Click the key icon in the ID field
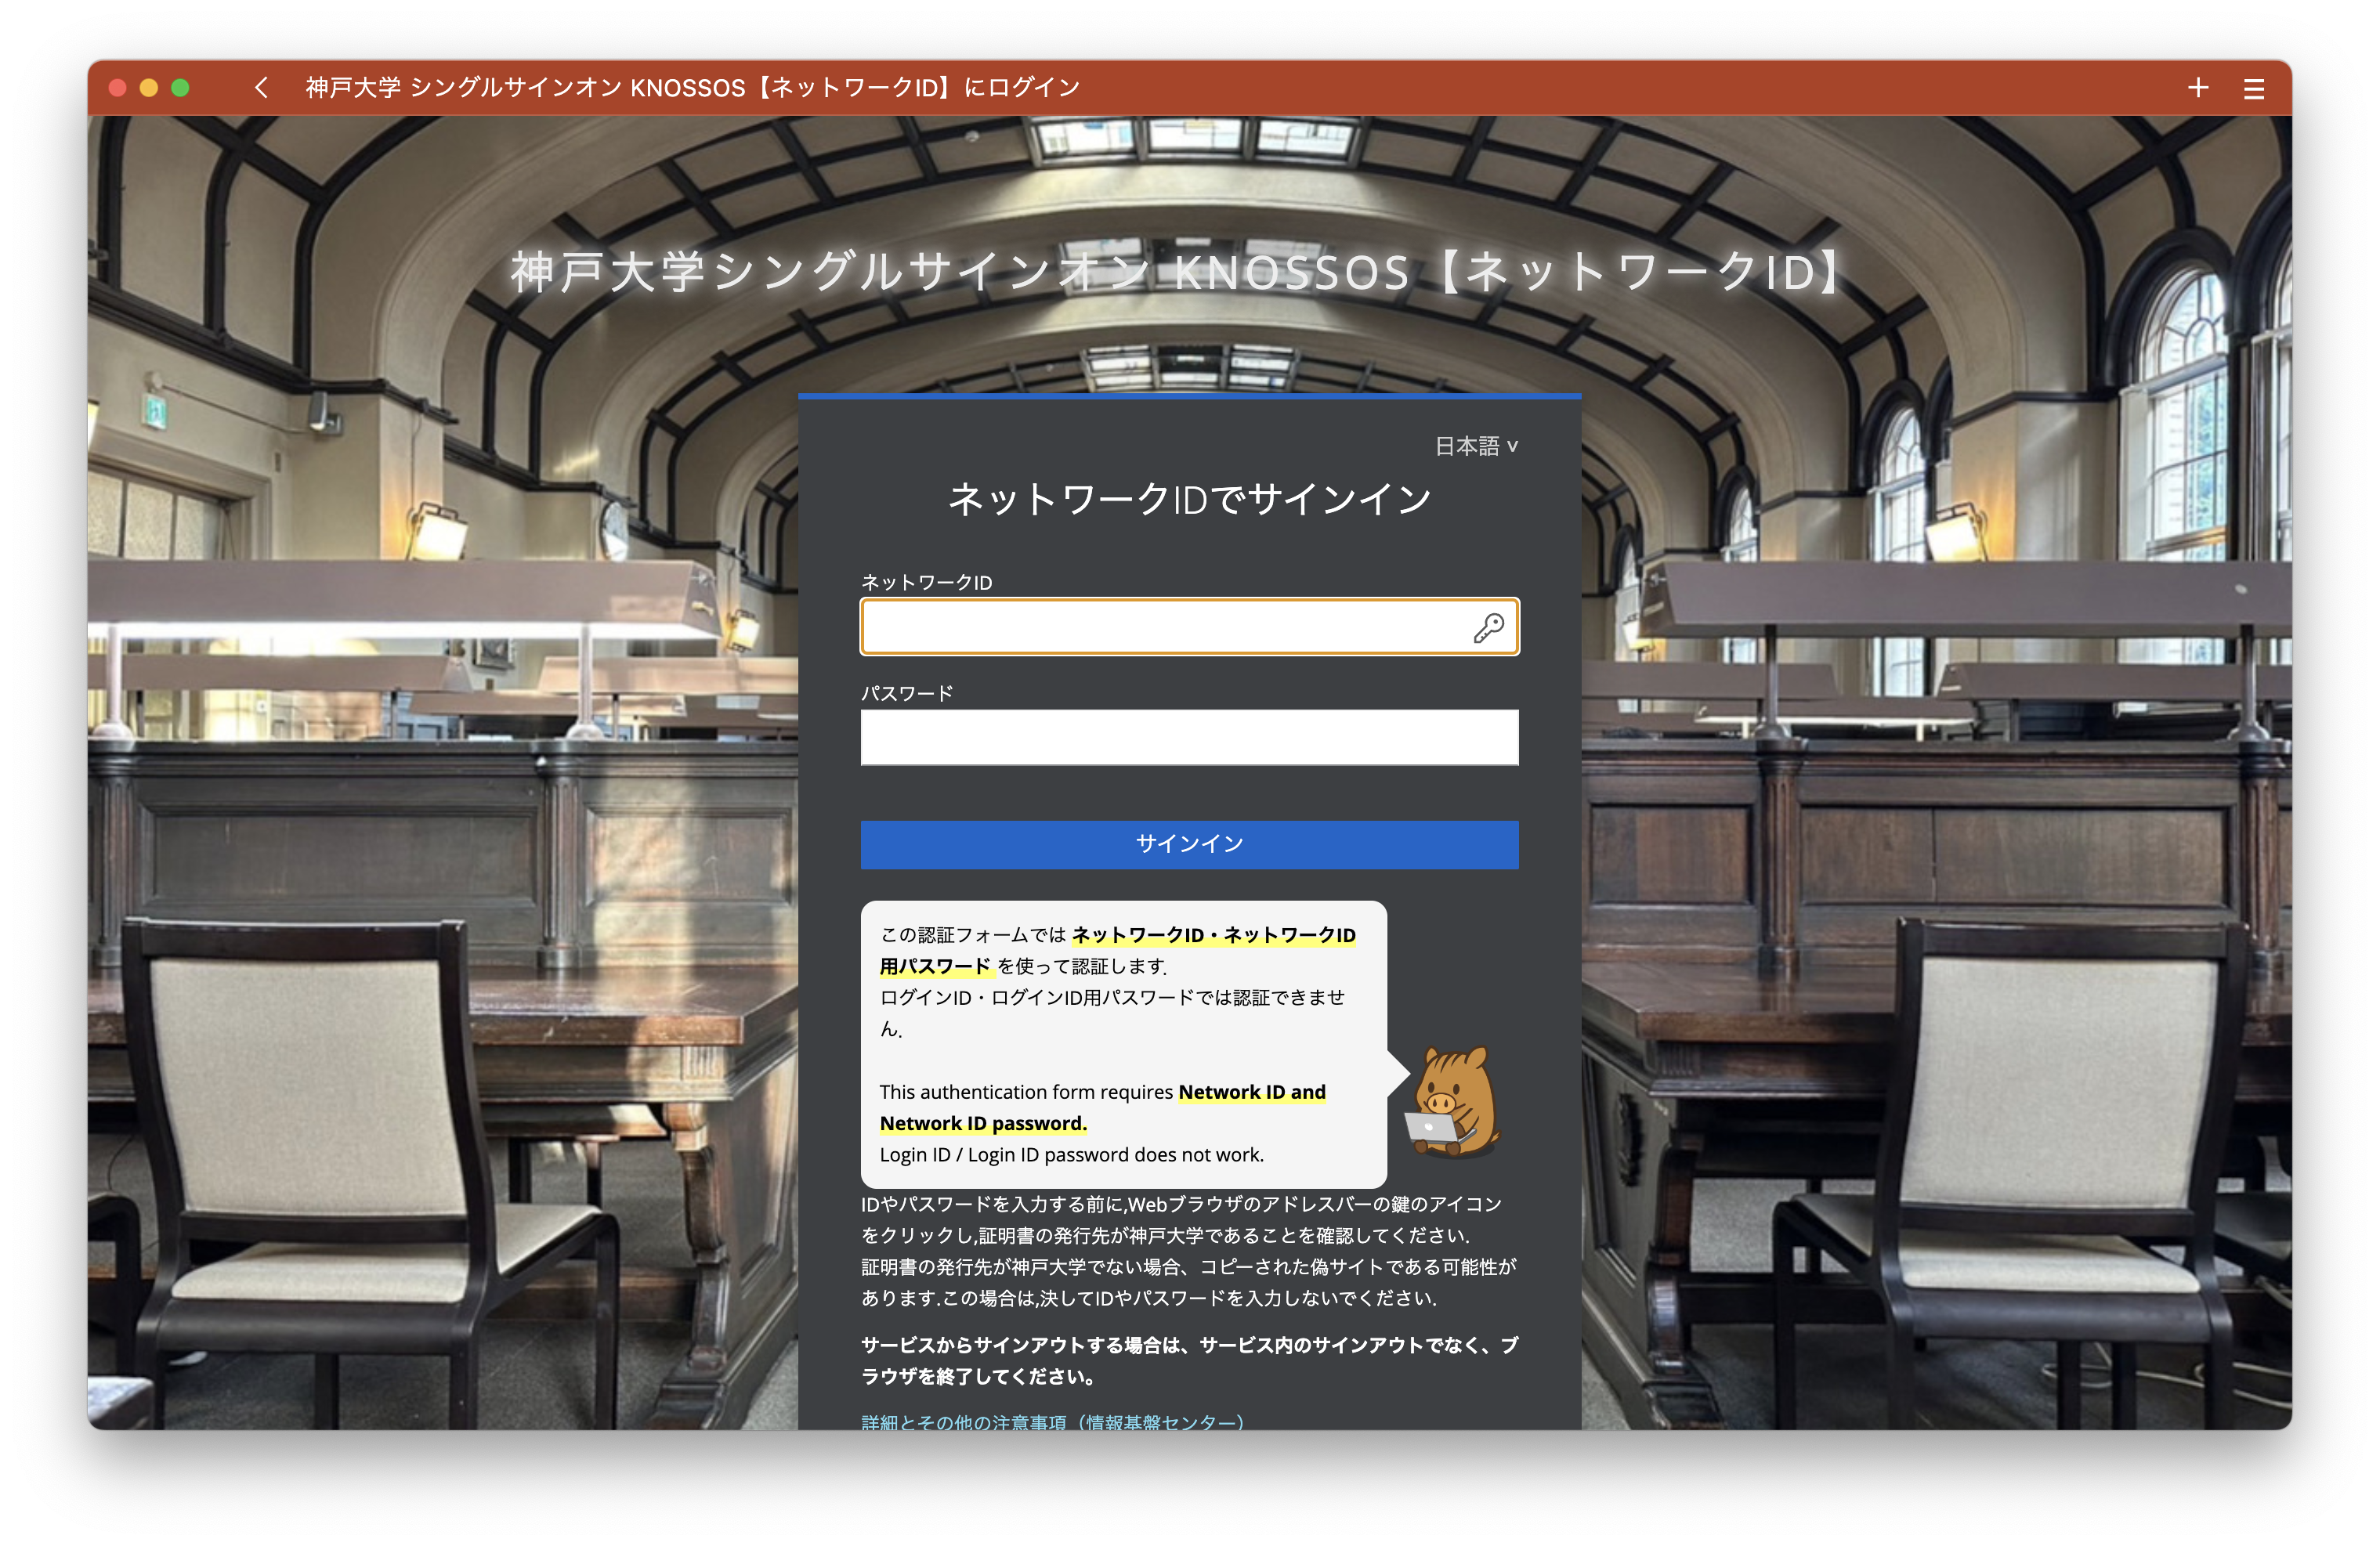The width and height of the screenshot is (2380, 1546). click(x=1488, y=627)
